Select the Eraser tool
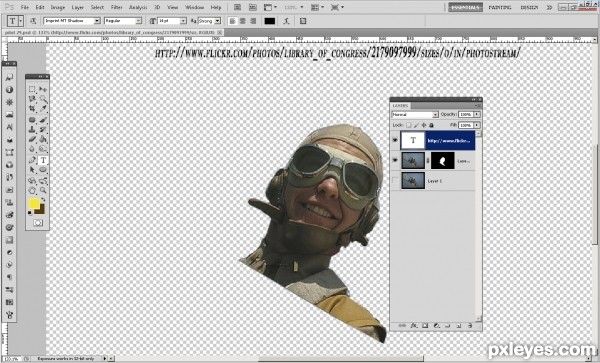This screenshot has height=363, width=600. [x=32, y=139]
